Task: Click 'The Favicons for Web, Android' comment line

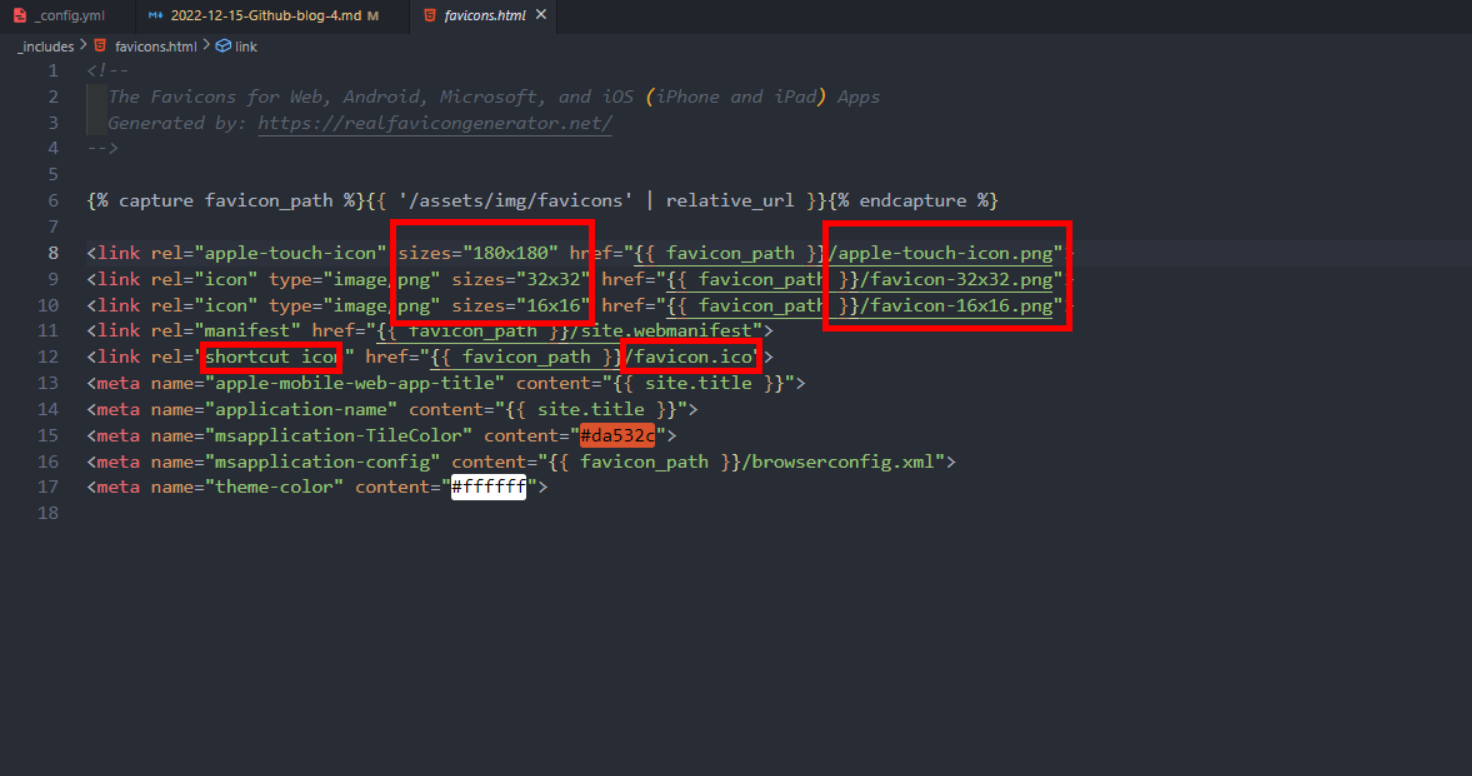Action: click(x=494, y=97)
